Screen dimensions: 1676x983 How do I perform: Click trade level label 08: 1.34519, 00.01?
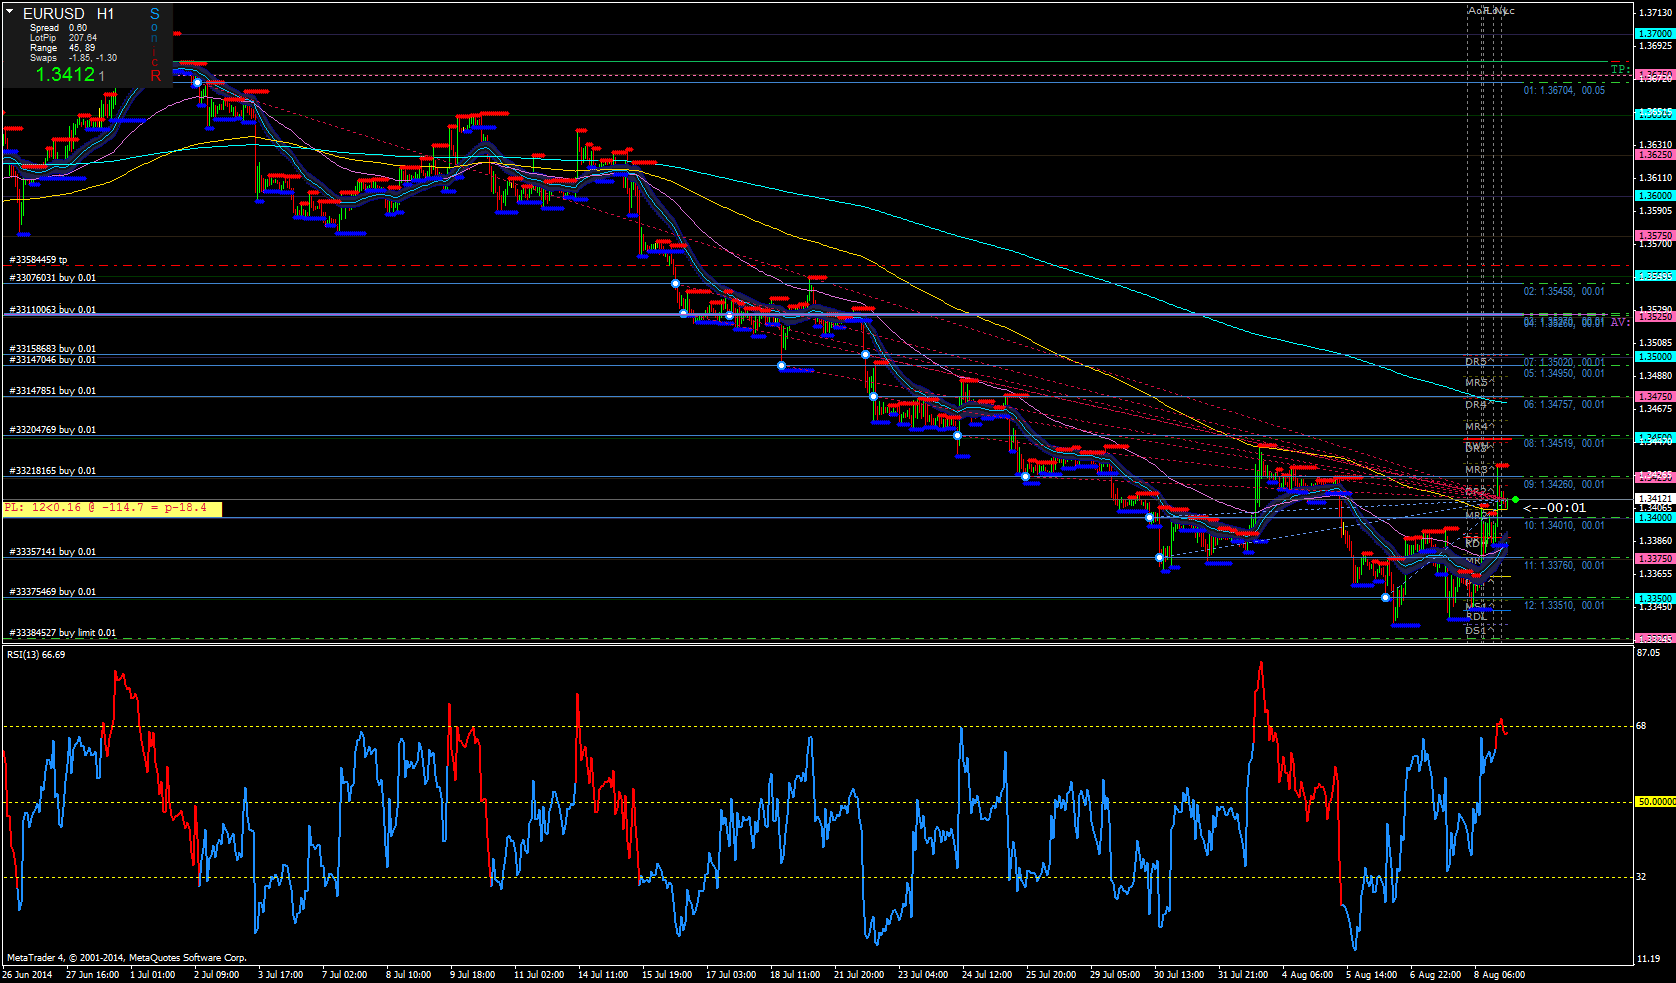pos(1564,444)
